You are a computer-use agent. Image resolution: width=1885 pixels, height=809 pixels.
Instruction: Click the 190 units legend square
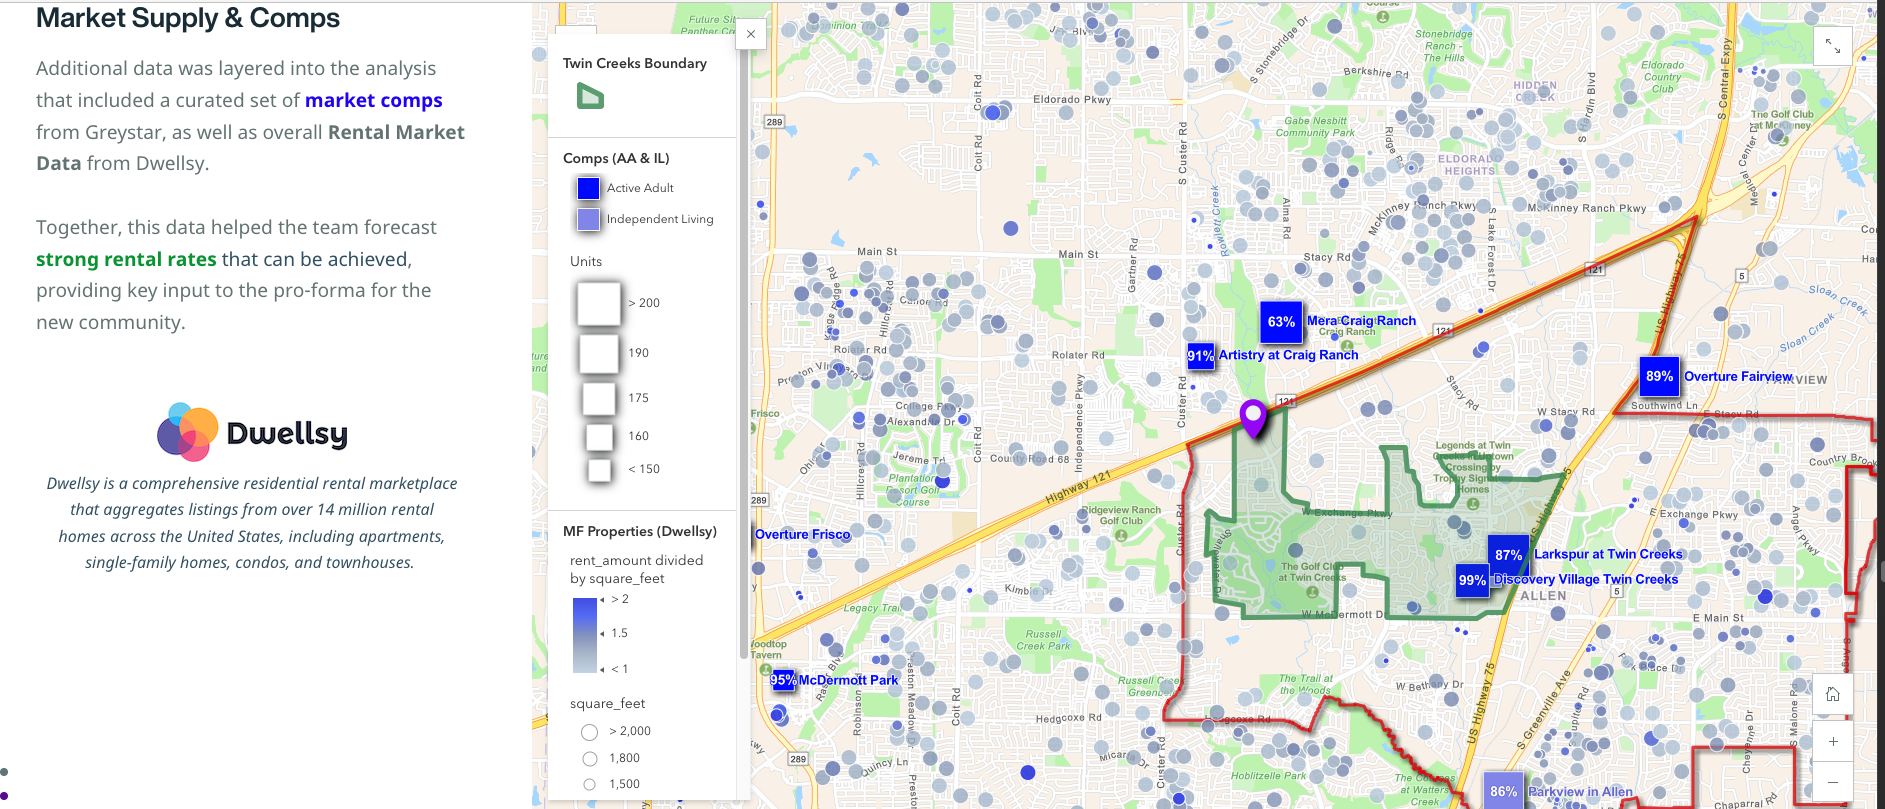pyautogui.click(x=599, y=353)
